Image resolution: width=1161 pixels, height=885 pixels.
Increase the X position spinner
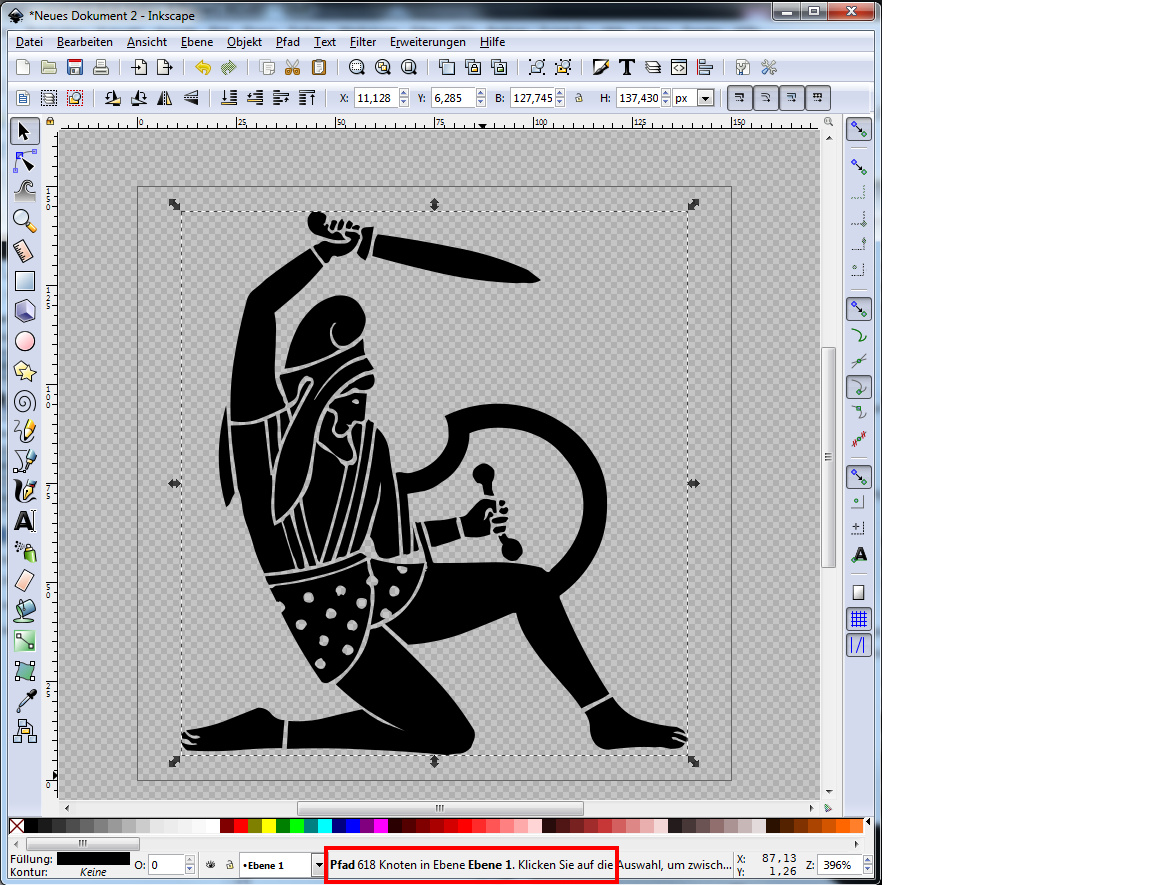point(404,94)
